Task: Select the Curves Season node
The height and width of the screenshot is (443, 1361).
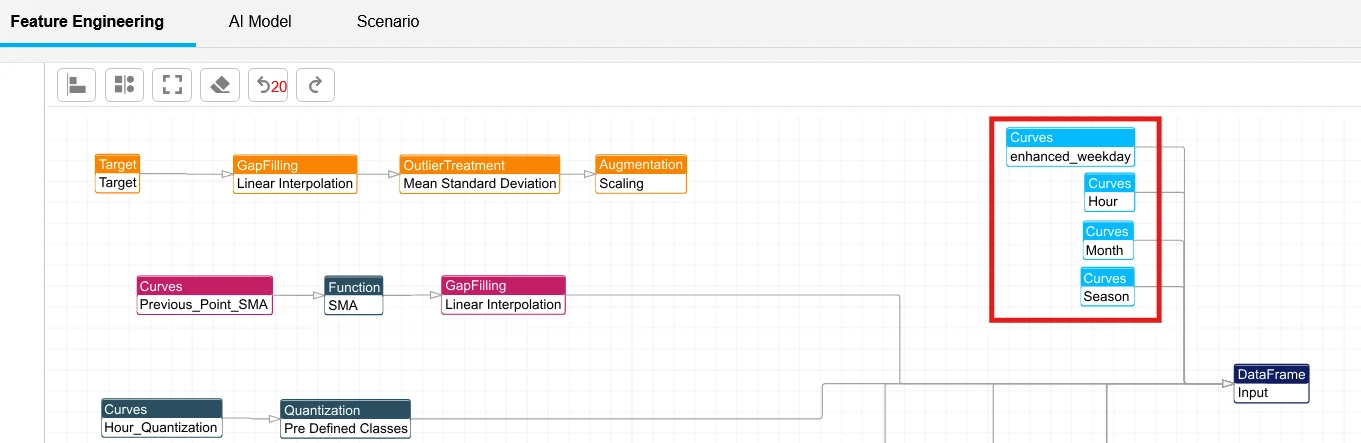Action: pyautogui.click(x=1107, y=287)
